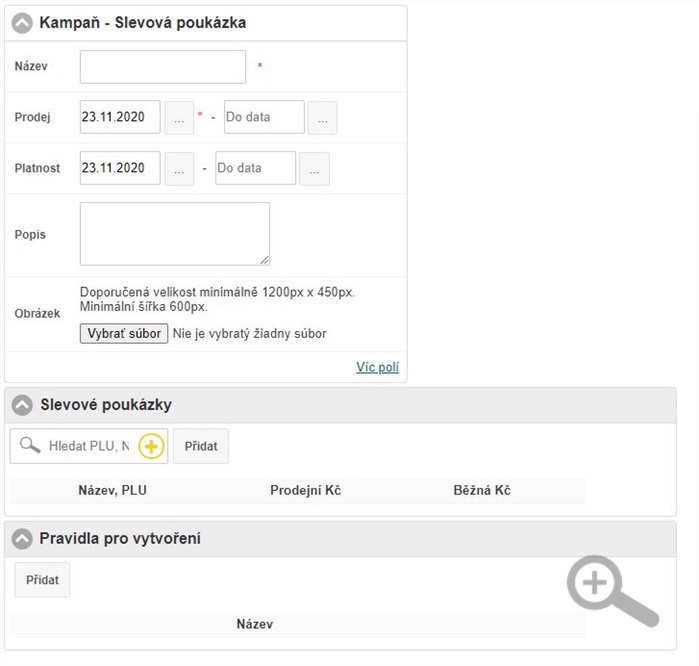Open the Víc polí link
Image resolution: width=699 pixels, height=666 pixels.
[377, 368]
